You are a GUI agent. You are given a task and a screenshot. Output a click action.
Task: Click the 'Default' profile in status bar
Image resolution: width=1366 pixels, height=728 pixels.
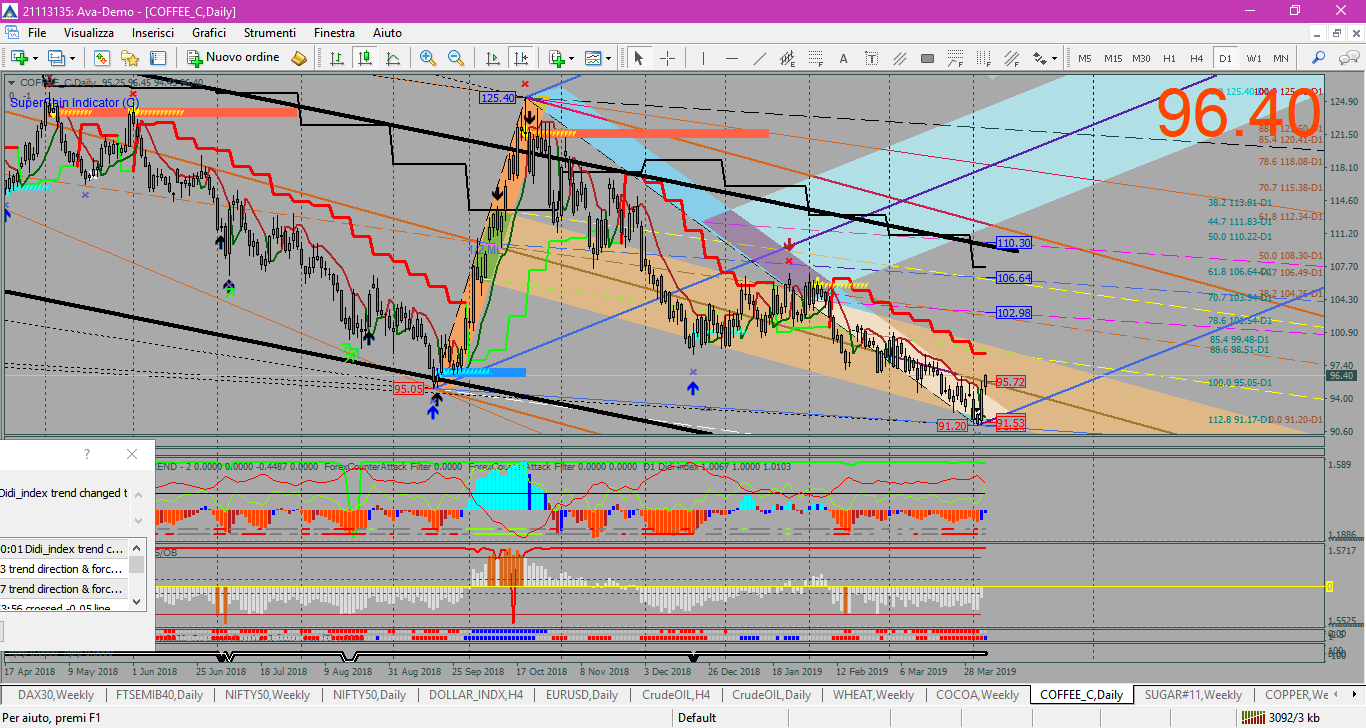697,717
